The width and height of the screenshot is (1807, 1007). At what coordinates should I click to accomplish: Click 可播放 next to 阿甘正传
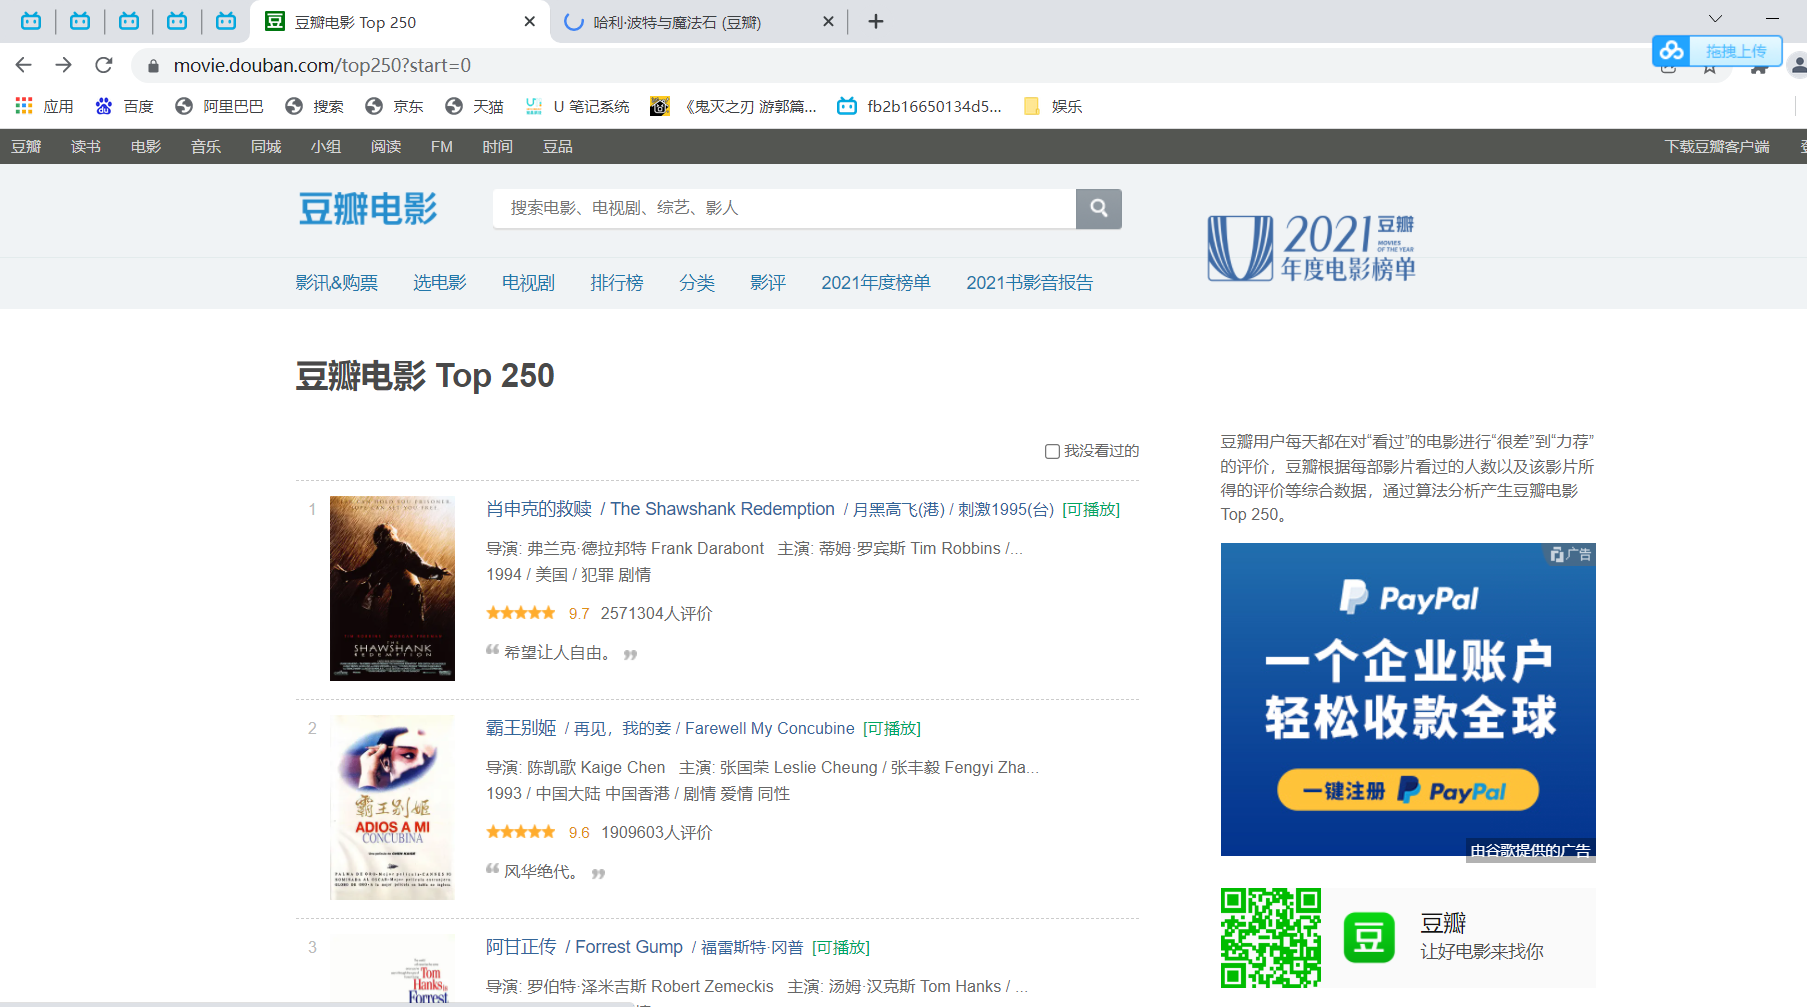[x=841, y=948]
